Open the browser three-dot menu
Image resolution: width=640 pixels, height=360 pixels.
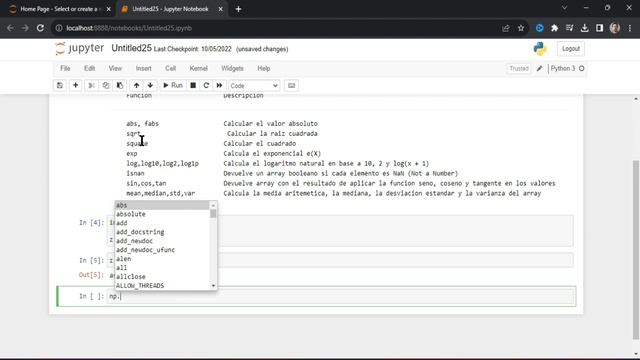[630, 28]
